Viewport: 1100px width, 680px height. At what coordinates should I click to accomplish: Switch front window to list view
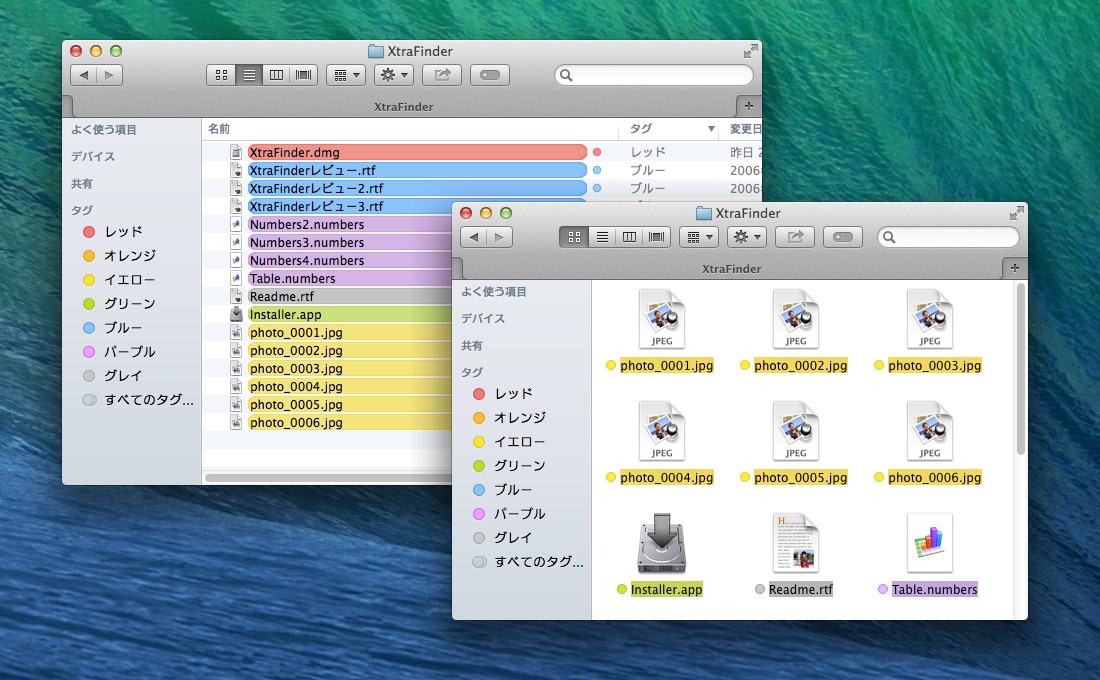(x=601, y=237)
